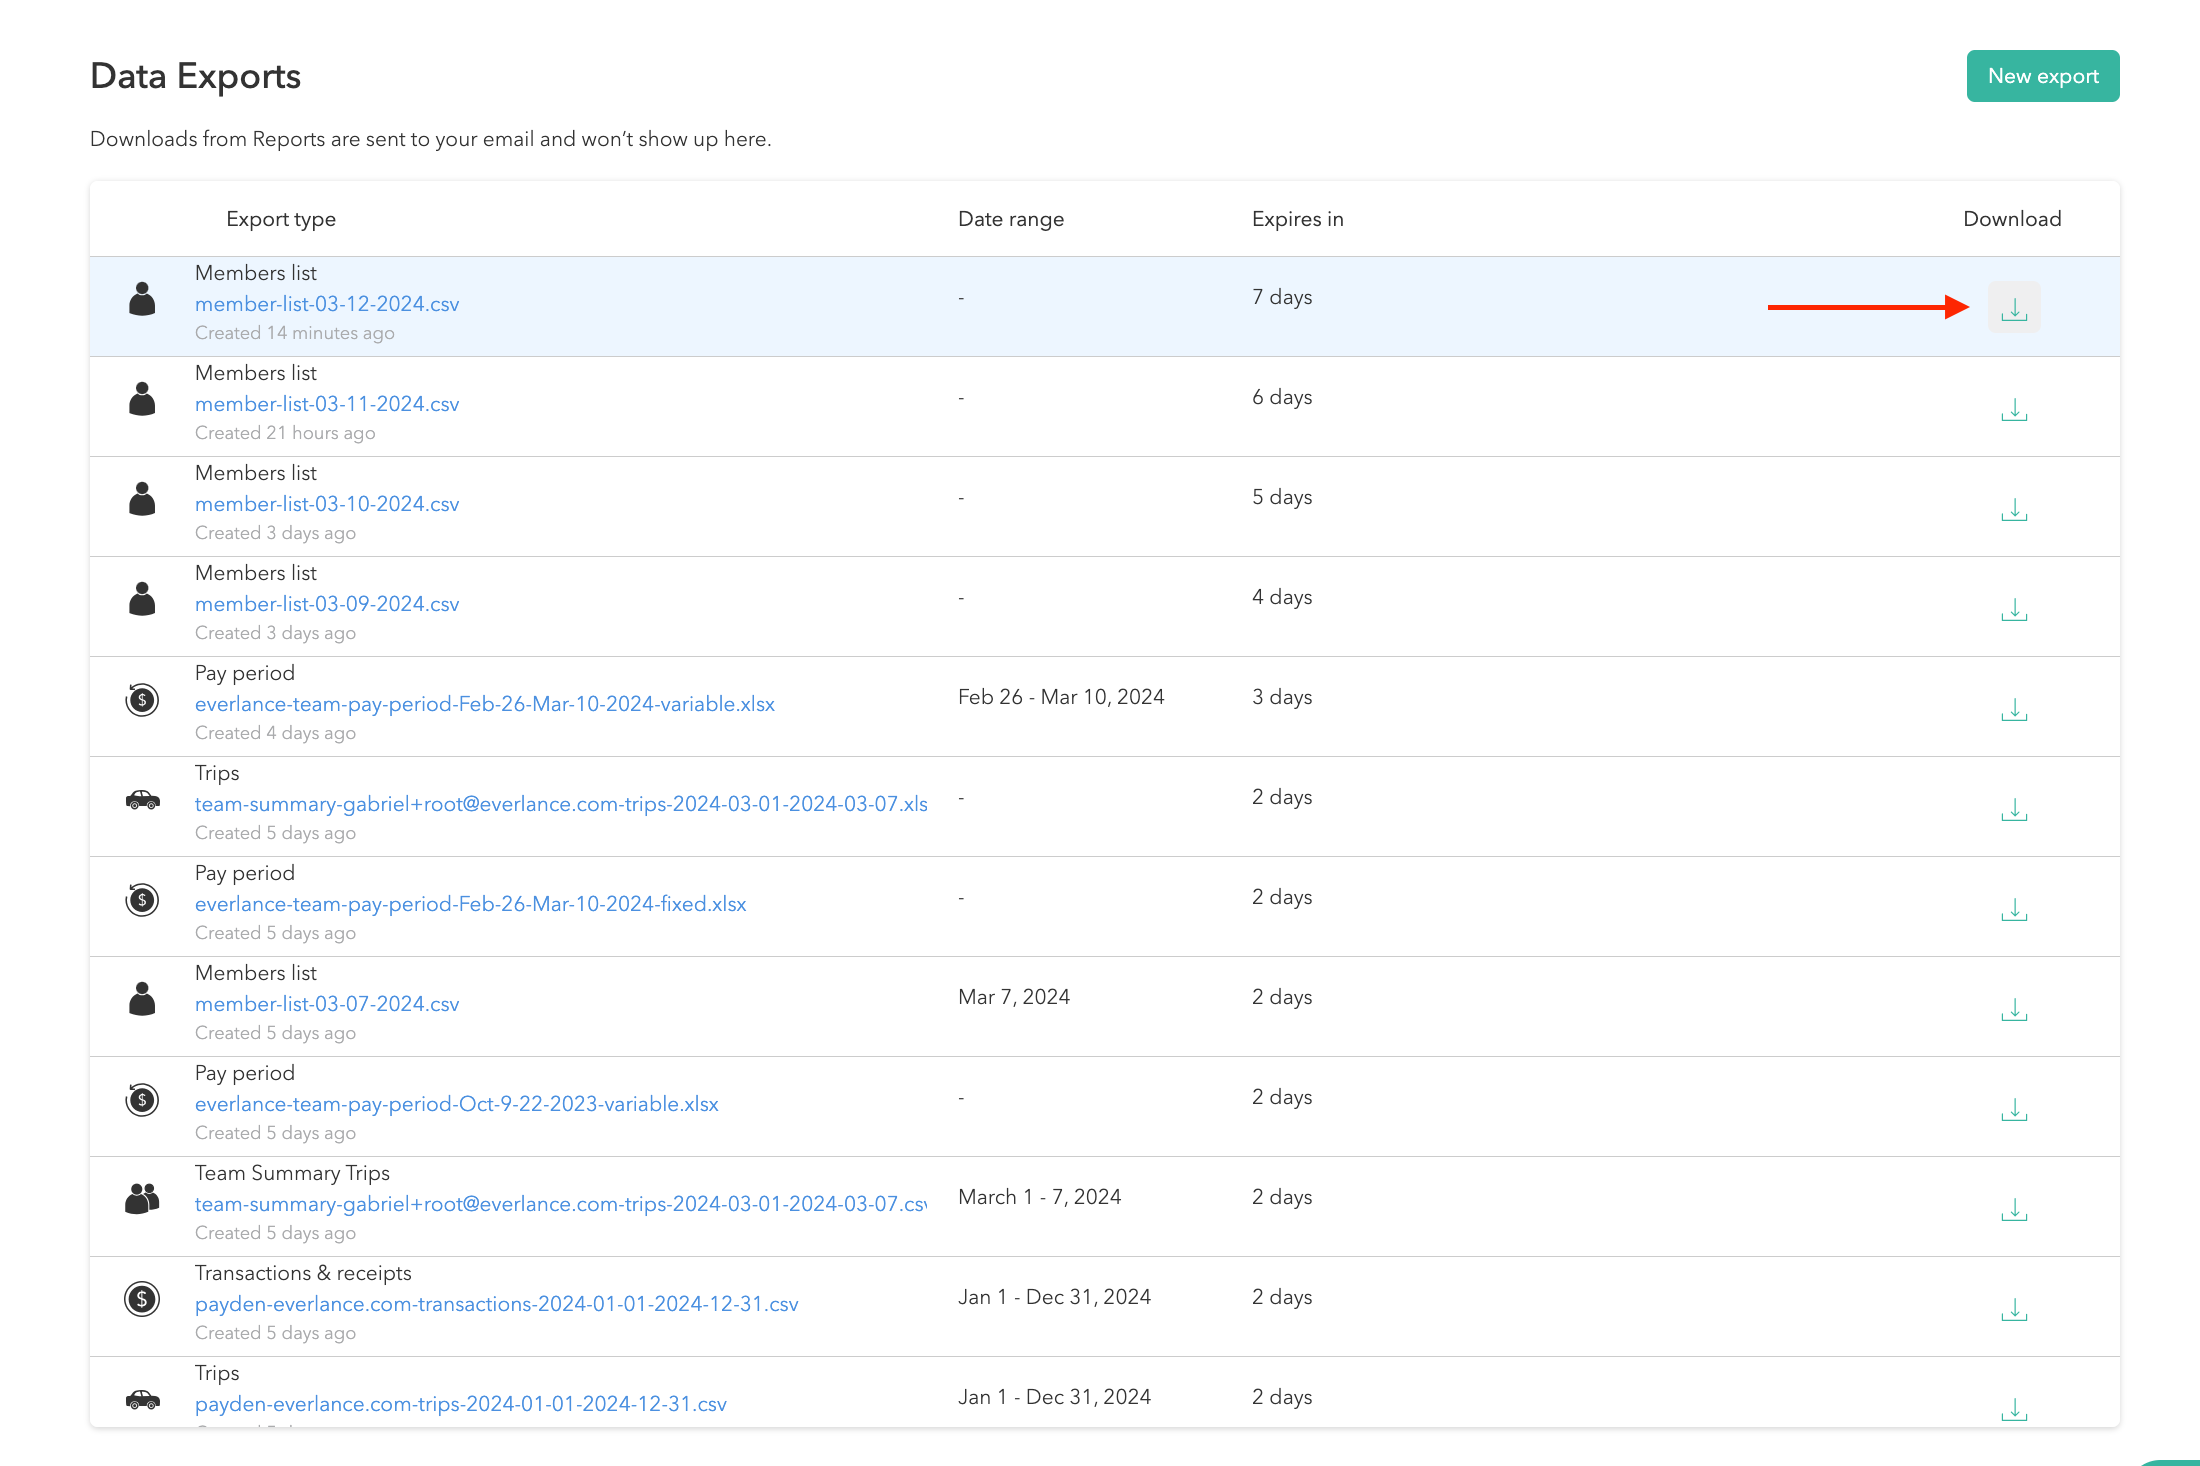Download member-list-03-12-2024.csv via its download icon
Image resolution: width=2200 pixels, height=1466 pixels.
pyautogui.click(x=2014, y=307)
